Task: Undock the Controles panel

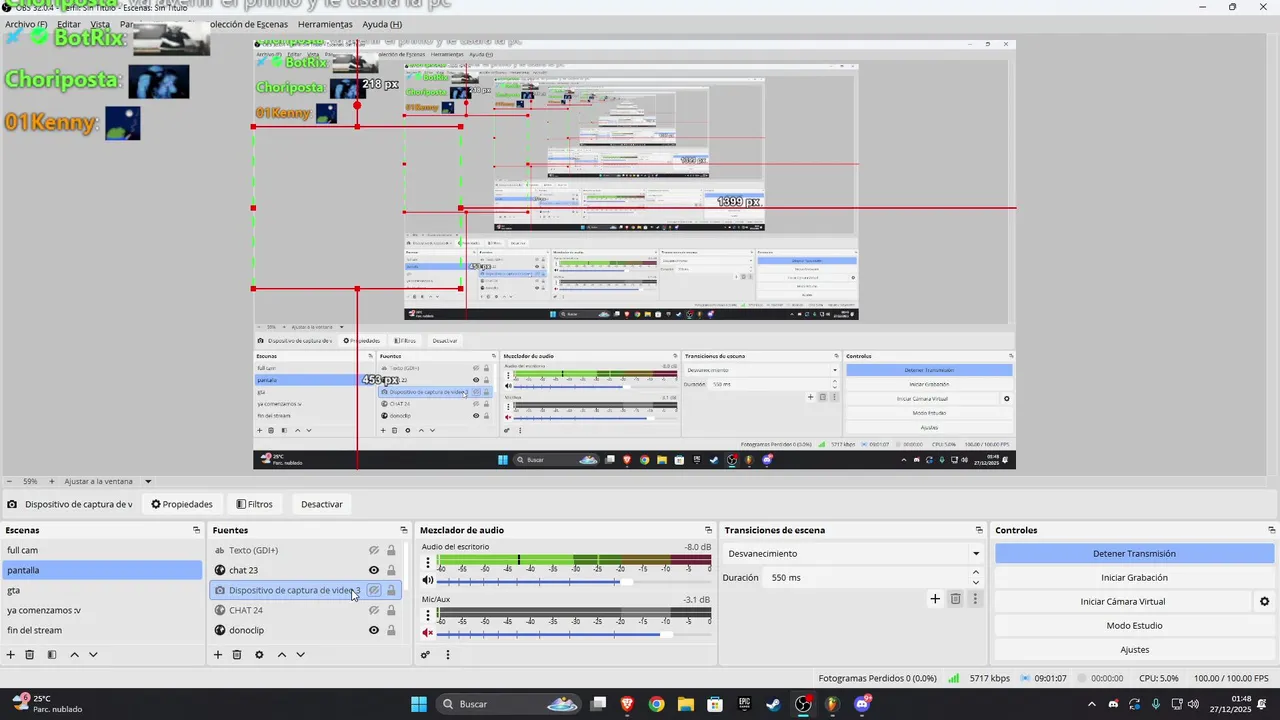Action: 1272,530
